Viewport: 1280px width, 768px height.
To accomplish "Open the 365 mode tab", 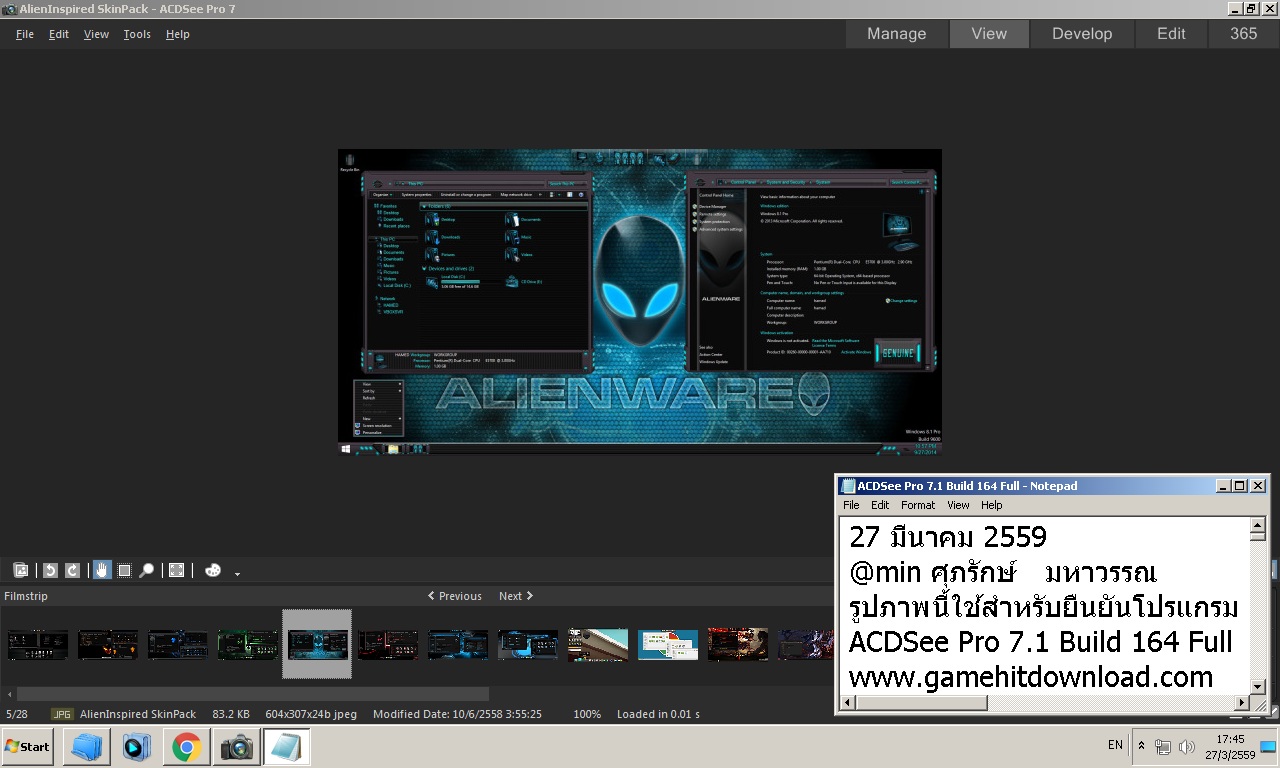I will pos(1244,34).
